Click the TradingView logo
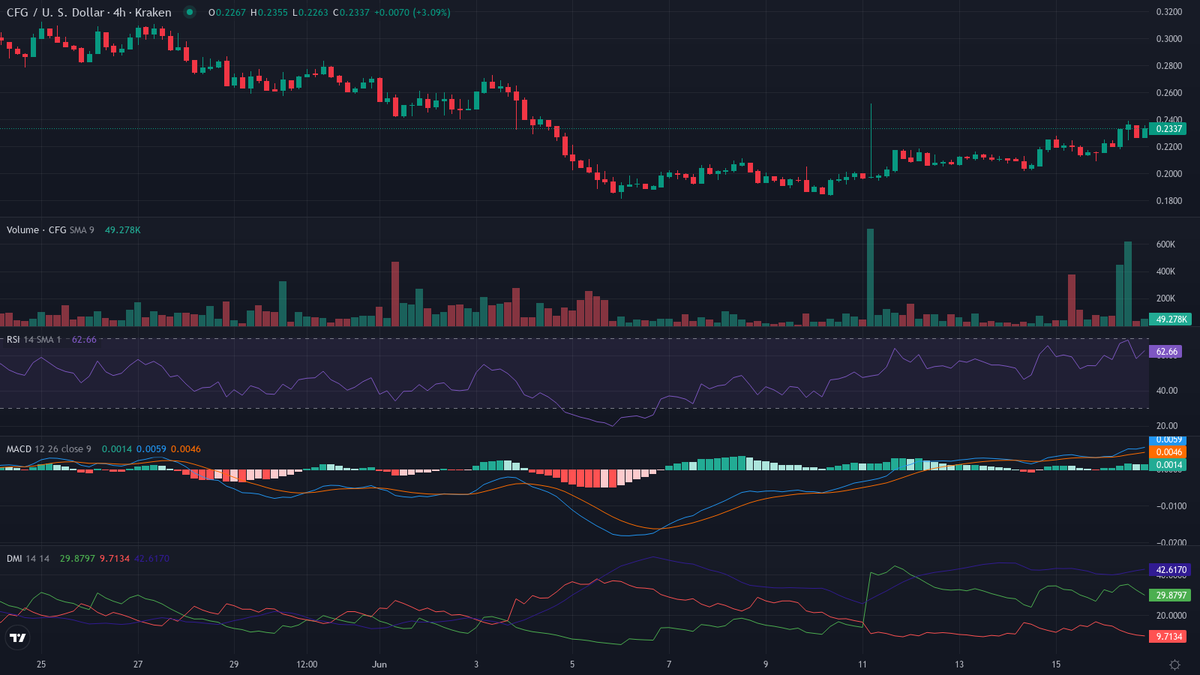The height and width of the screenshot is (675, 1200). pyautogui.click(x=17, y=637)
